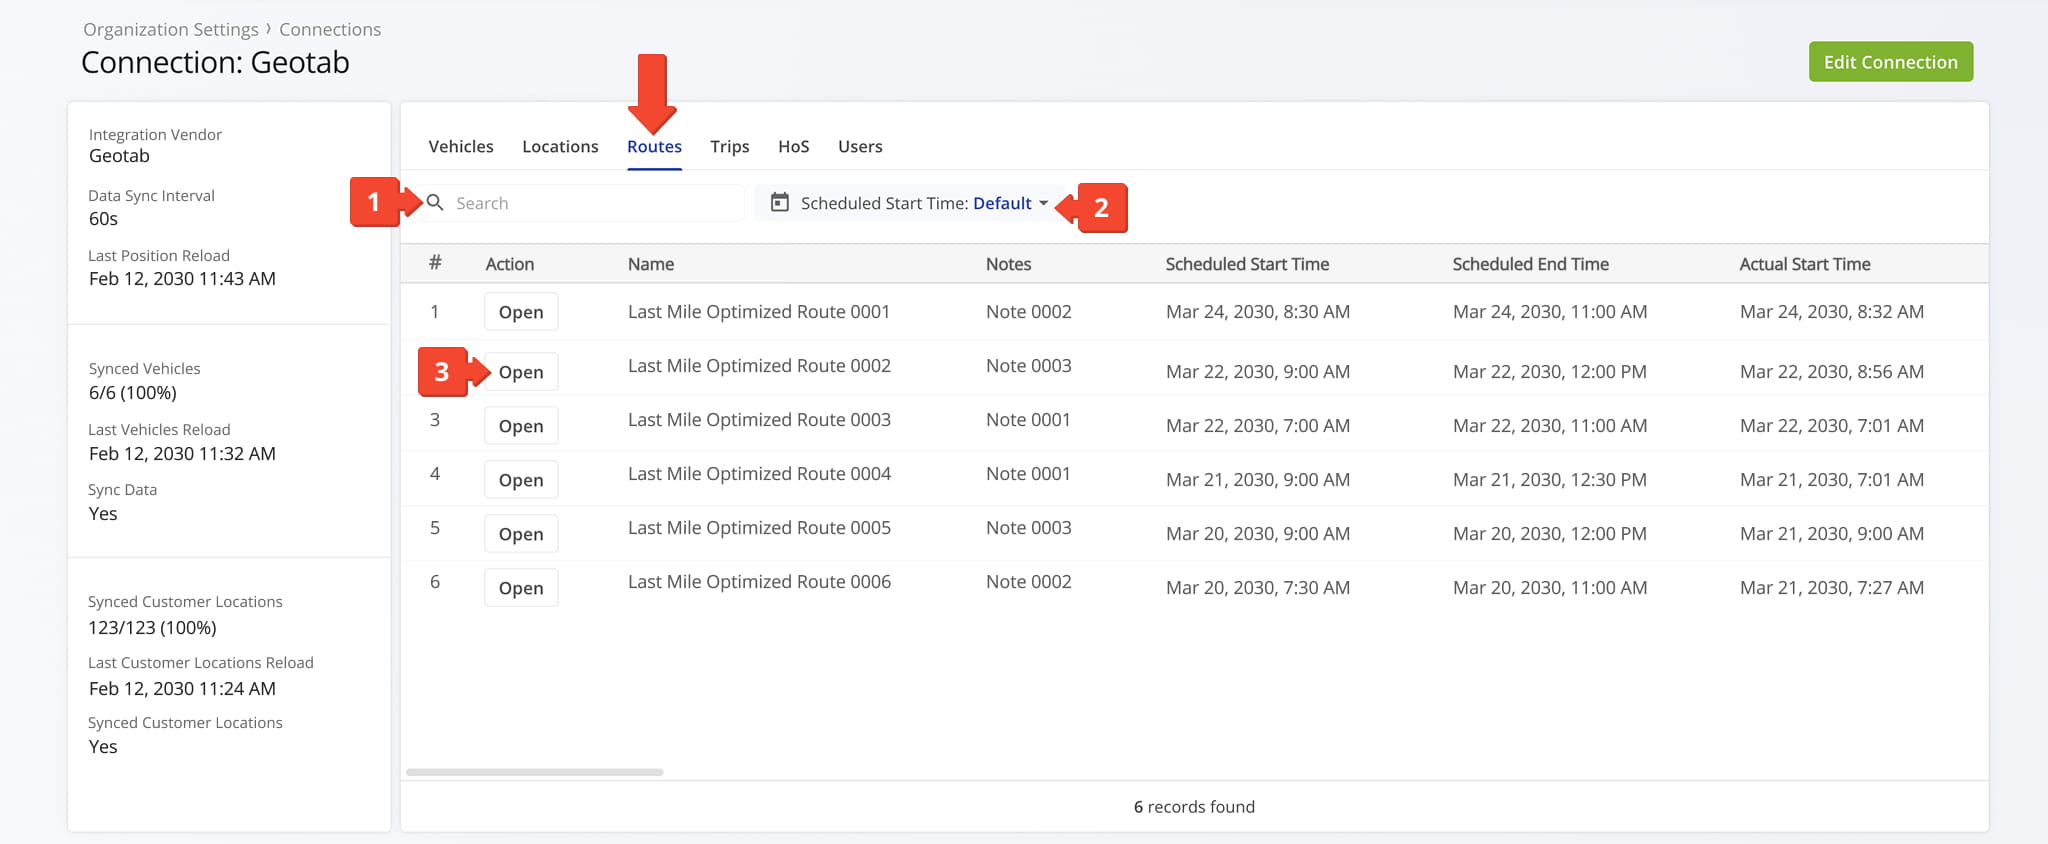The image size is (2048, 844).
Task: Click the magnifying glass search icon
Action: click(x=435, y=203)
